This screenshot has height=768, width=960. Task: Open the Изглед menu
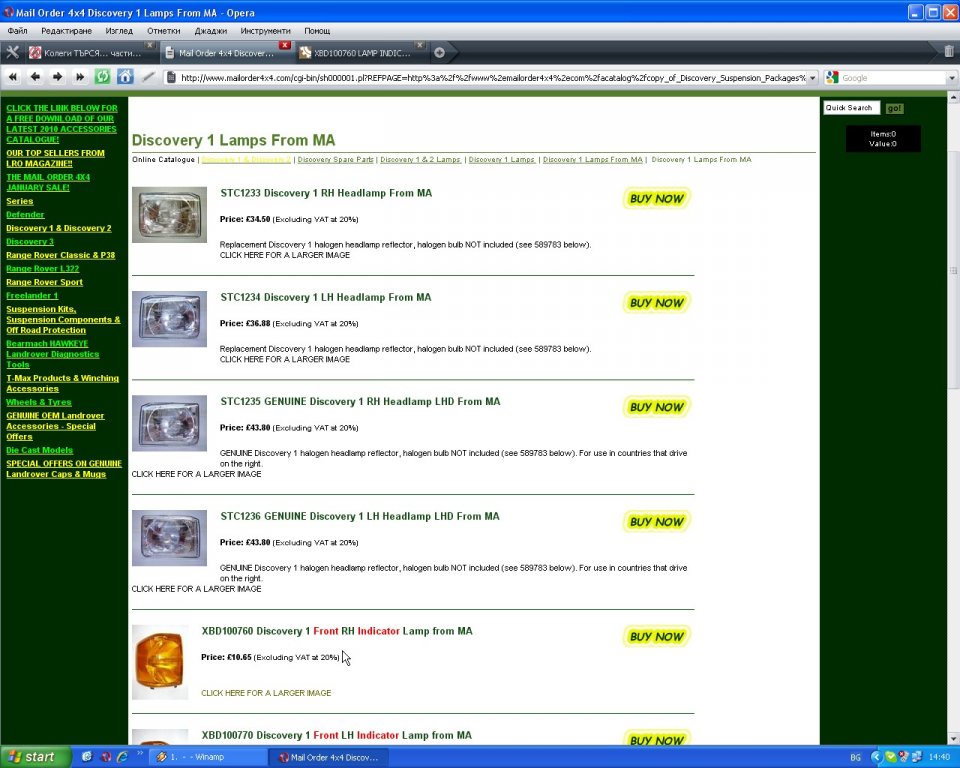click(119, 31)
